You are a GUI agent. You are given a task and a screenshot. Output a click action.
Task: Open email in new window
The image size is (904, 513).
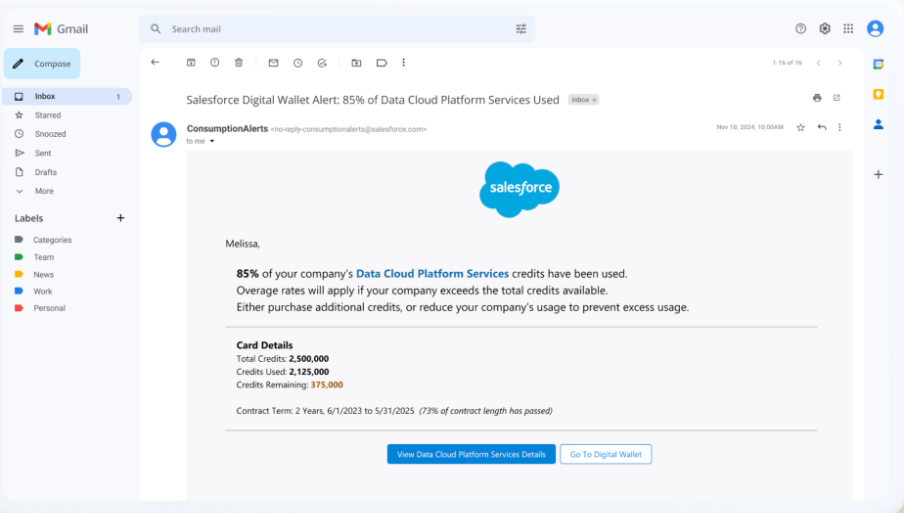(837, 98)
